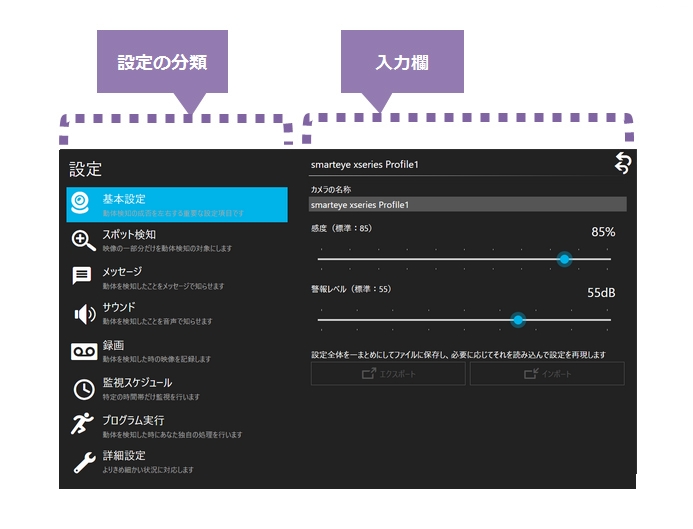Image resolution: width=693 pixels, height=529 pixels.
Task: Click the tape icon for 録画
Action: coord(83,351)
